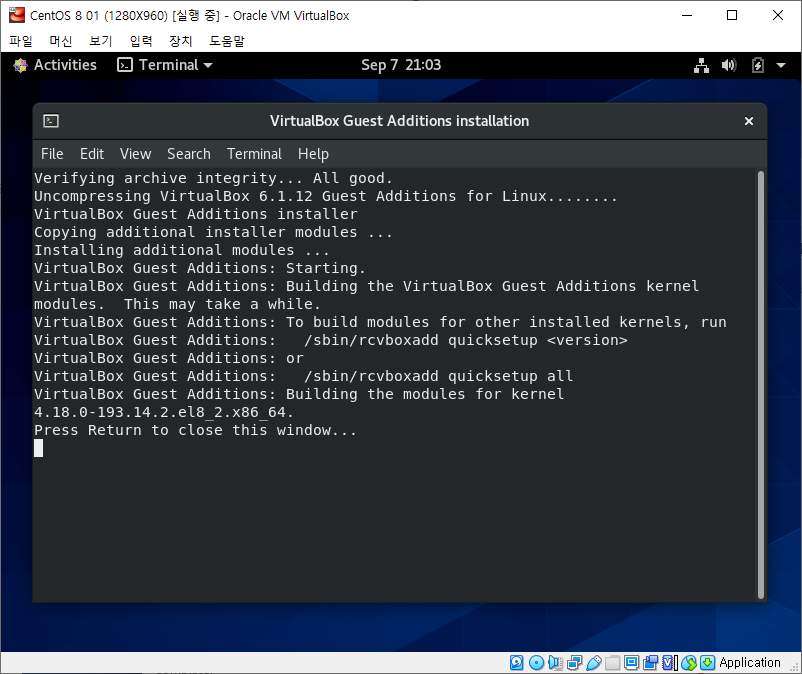Click the audio status indicator icon
The height and width of the screenshot is (674, 802).
(x=555, y=663)
